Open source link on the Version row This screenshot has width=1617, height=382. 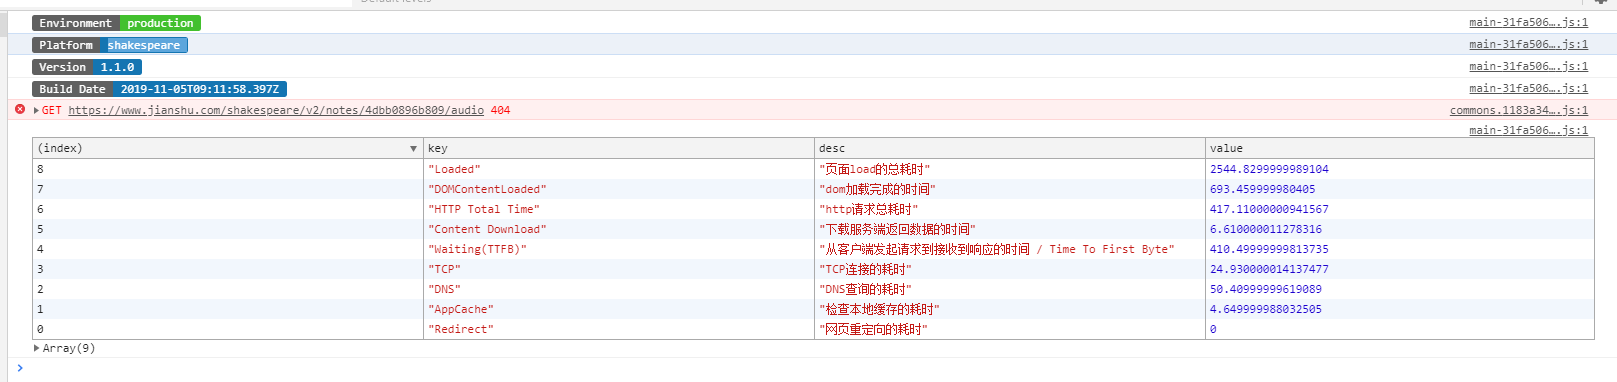coord(1528,66)
